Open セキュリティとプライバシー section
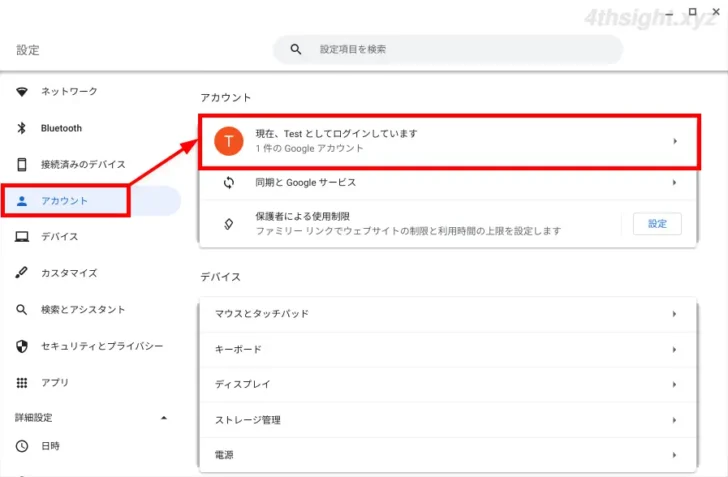728x477 pixels. pyautogui.click(x=102, y=346)
